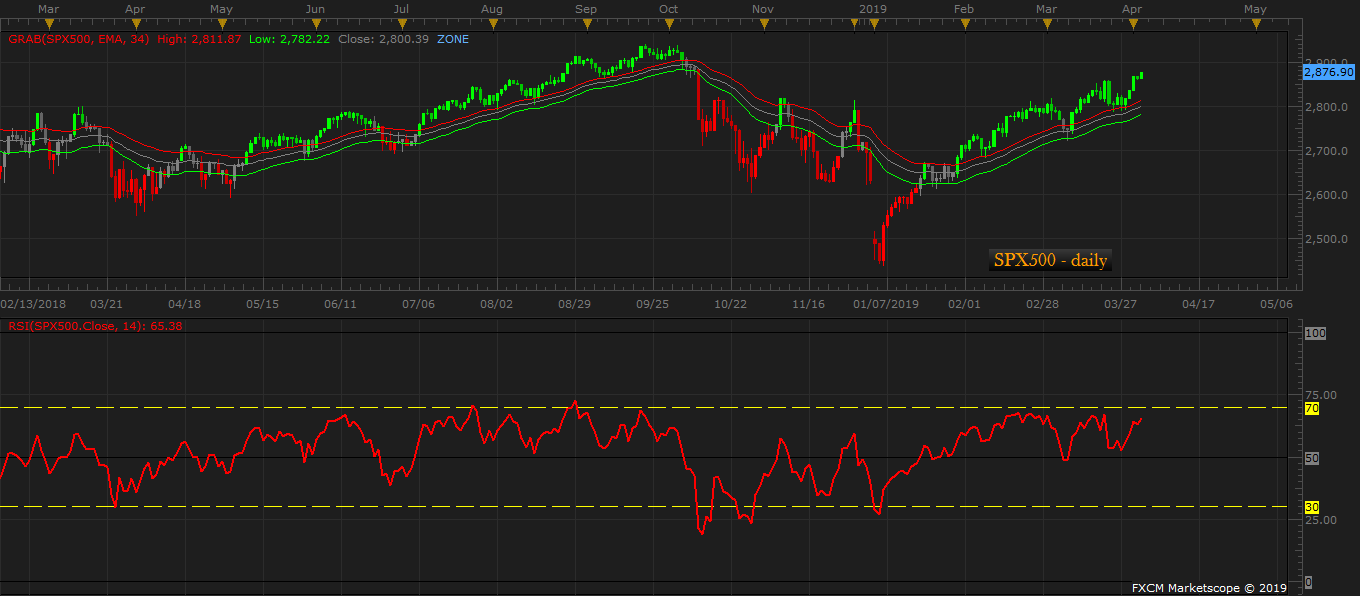This screenshot has height=596, width=1360.
Task: Click the blue 2,876.90 current price tag
Action: point(1329,72)
